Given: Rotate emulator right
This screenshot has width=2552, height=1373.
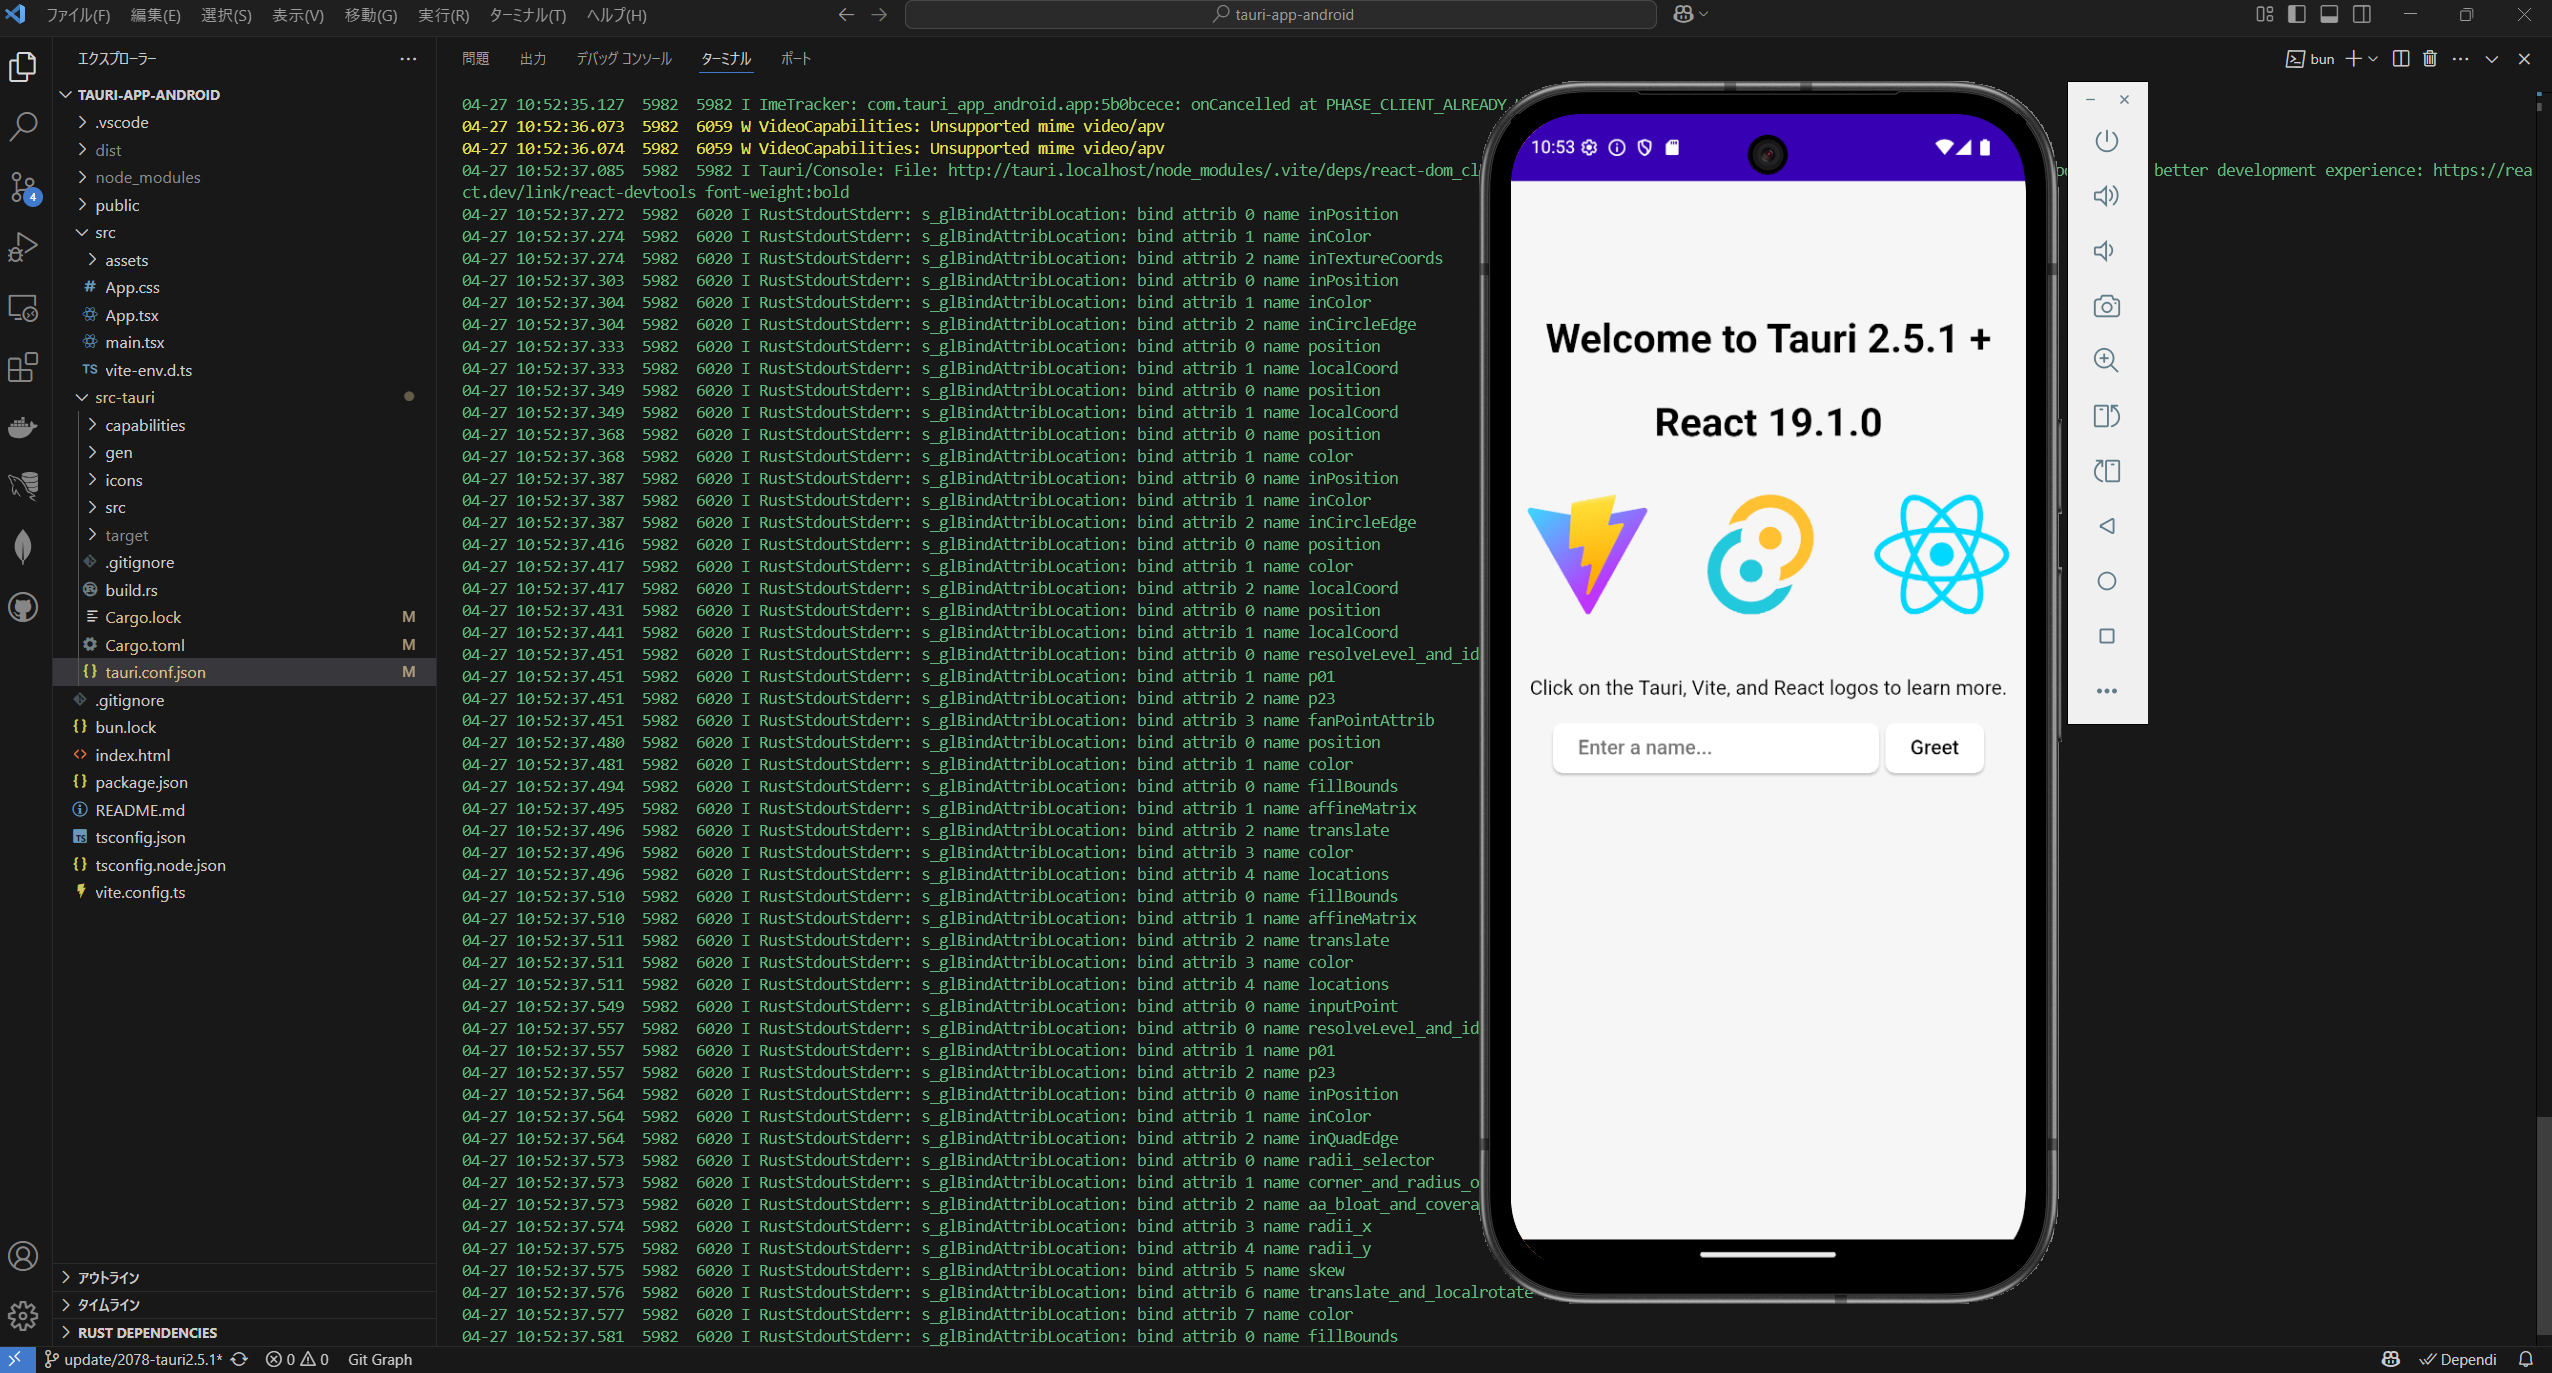Looking at the screenshot, I should tap(2106, 471).
